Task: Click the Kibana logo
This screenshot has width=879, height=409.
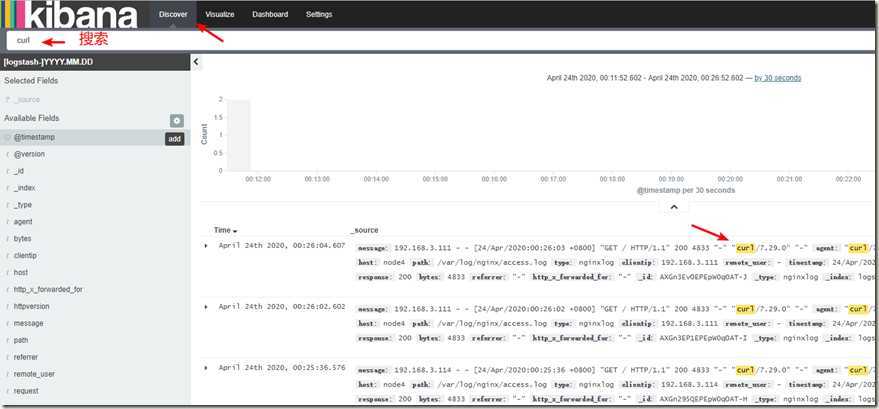Action: coord(69,15)
